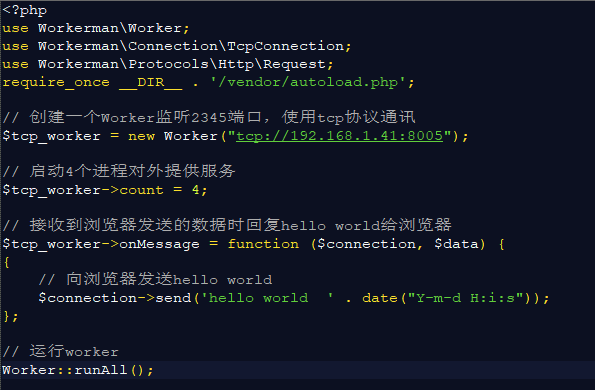Click the 'require_once' keyword
The height and width of the screenshot is (390, 595).
(56, 82)
